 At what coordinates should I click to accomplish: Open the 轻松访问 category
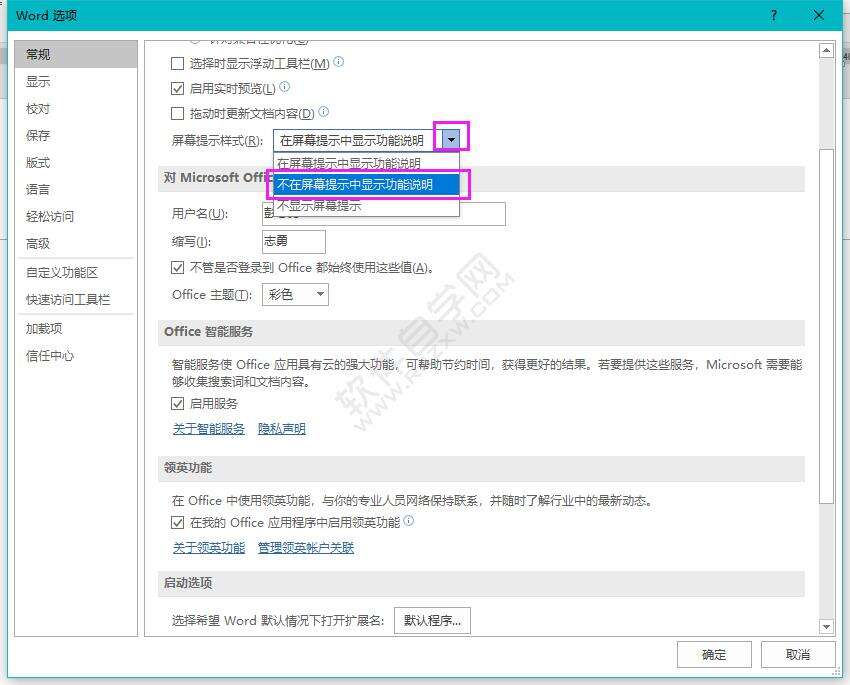(76, 217)
